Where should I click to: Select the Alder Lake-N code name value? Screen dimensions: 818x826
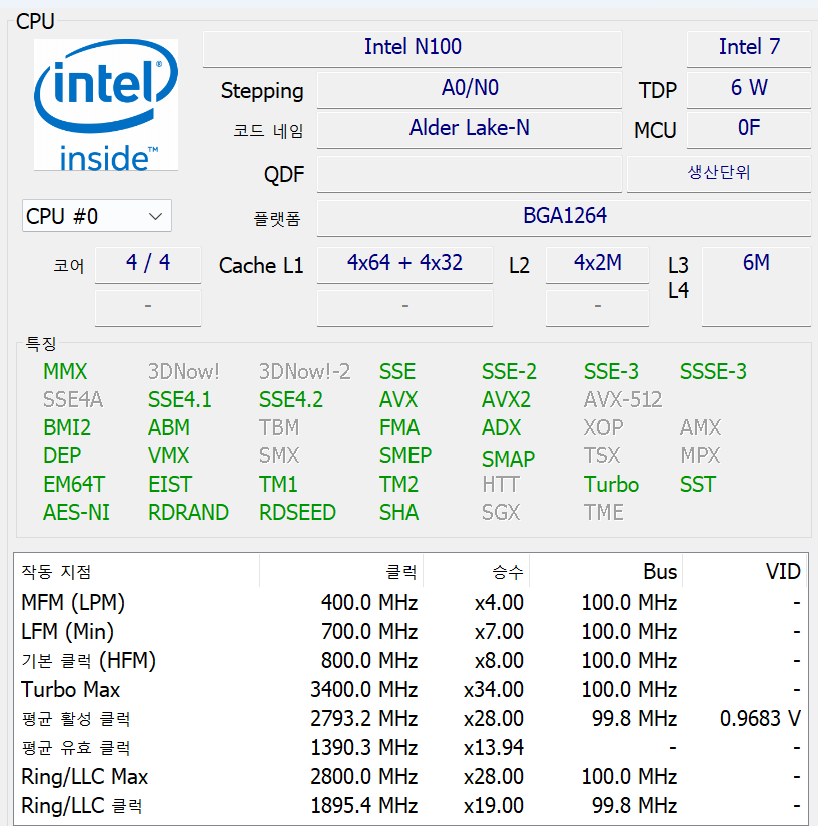coord(469,129)
